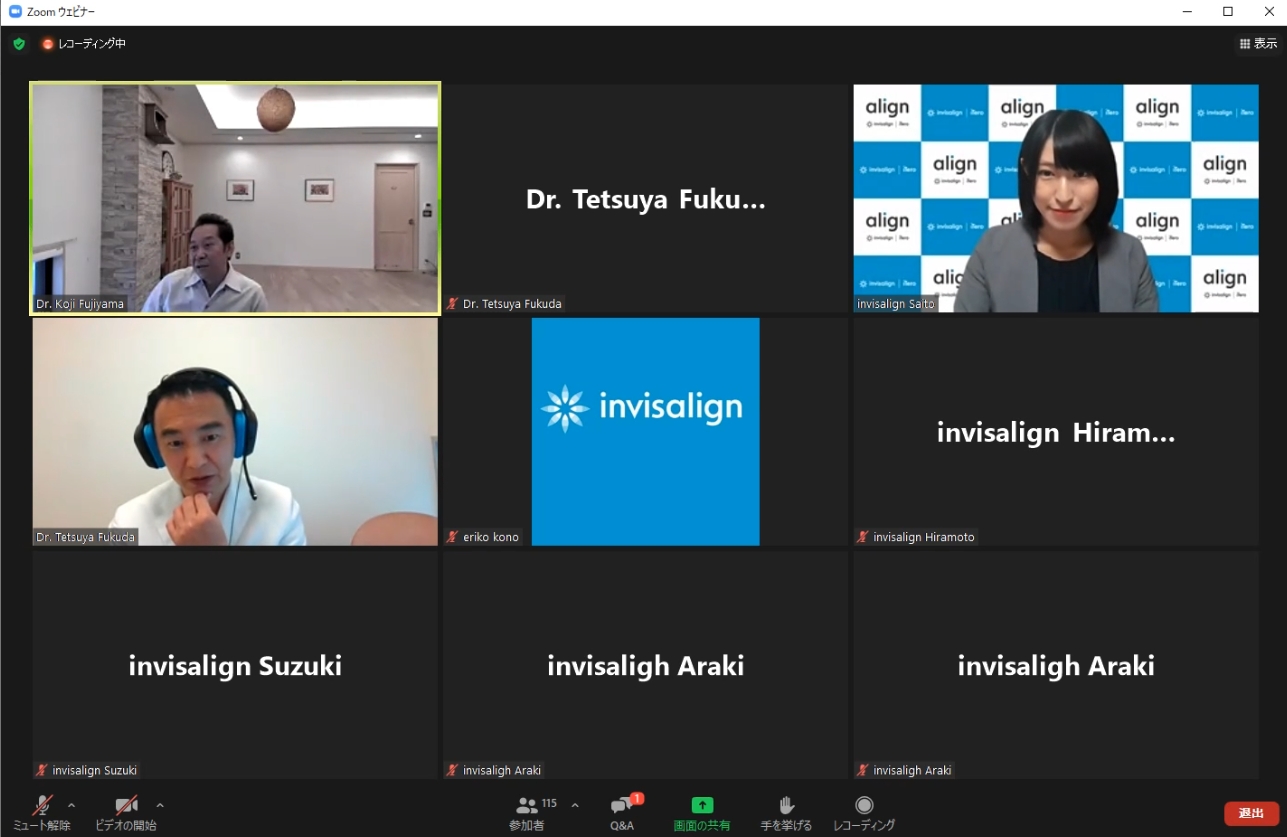Click muted mic icon beside invisalign Suzuki

(x=42, y=770)
